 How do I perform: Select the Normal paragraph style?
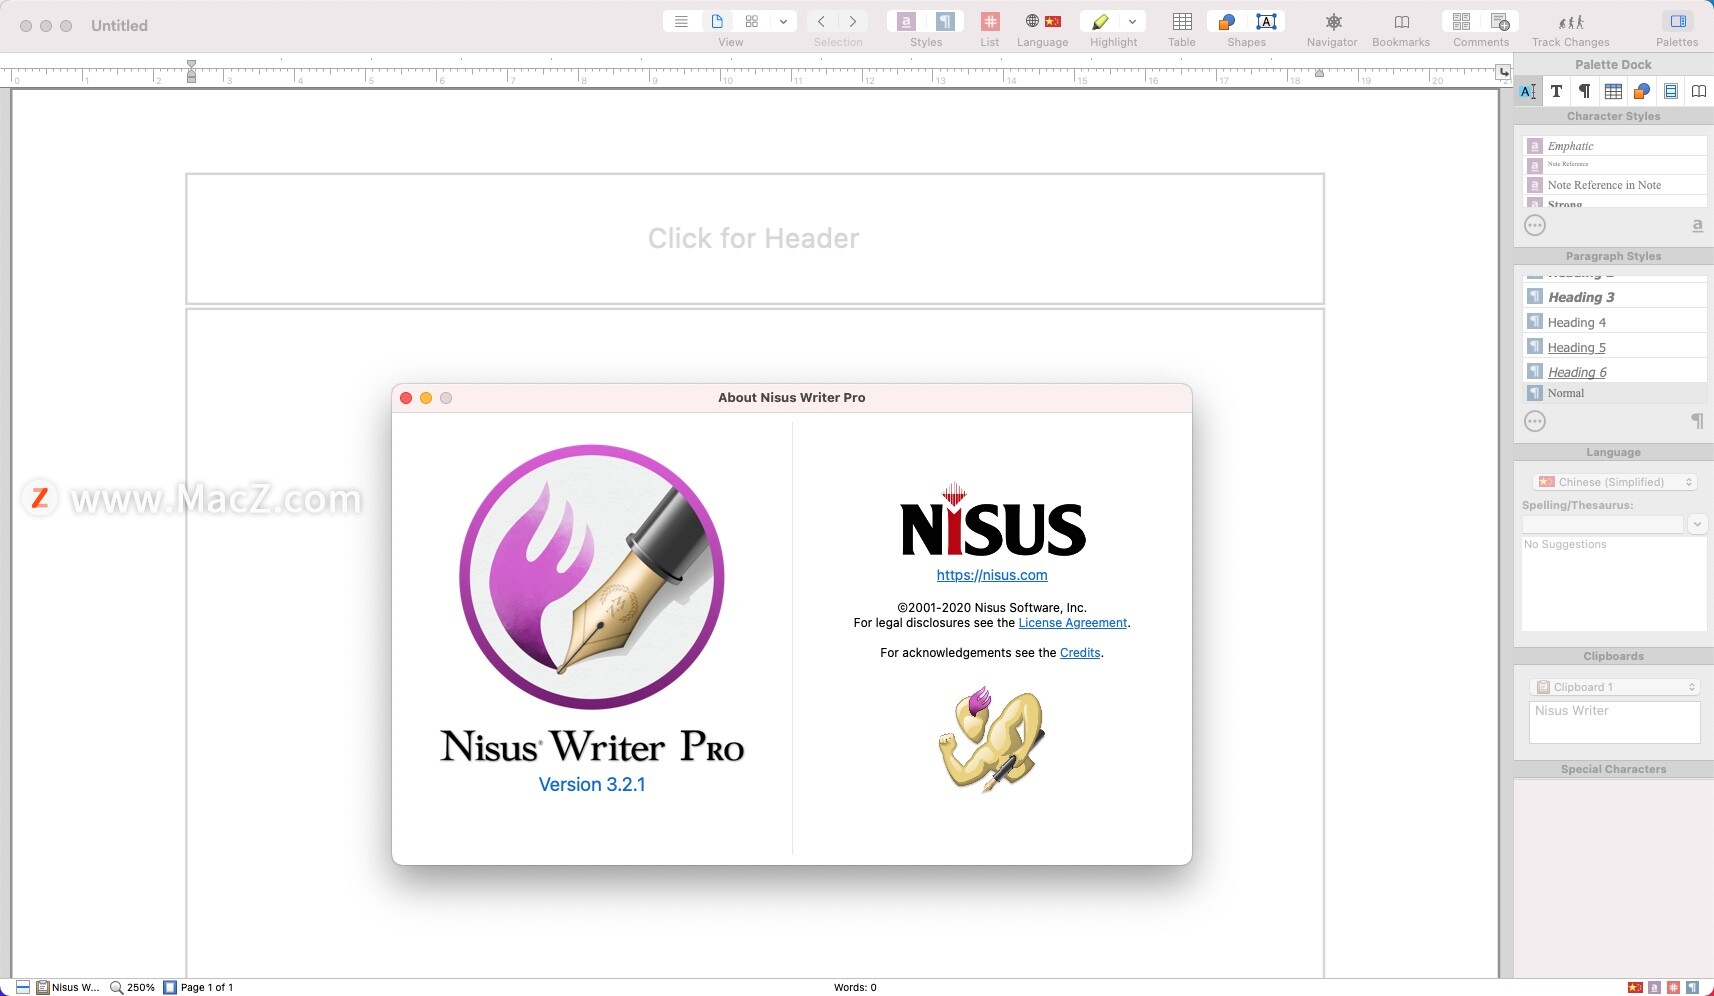pyautogui.click(x=1614, y=393)
